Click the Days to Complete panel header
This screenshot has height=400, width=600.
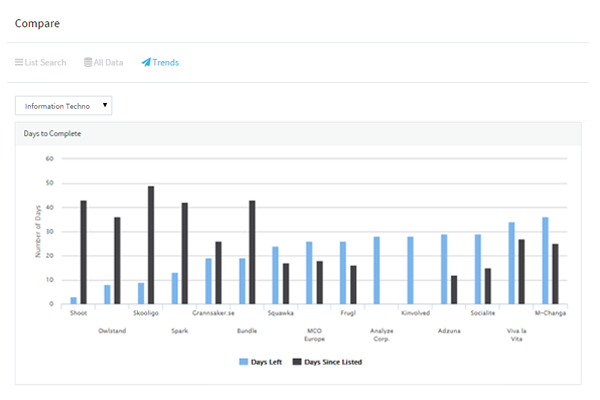pyautogui.click(x=298, y=133)
